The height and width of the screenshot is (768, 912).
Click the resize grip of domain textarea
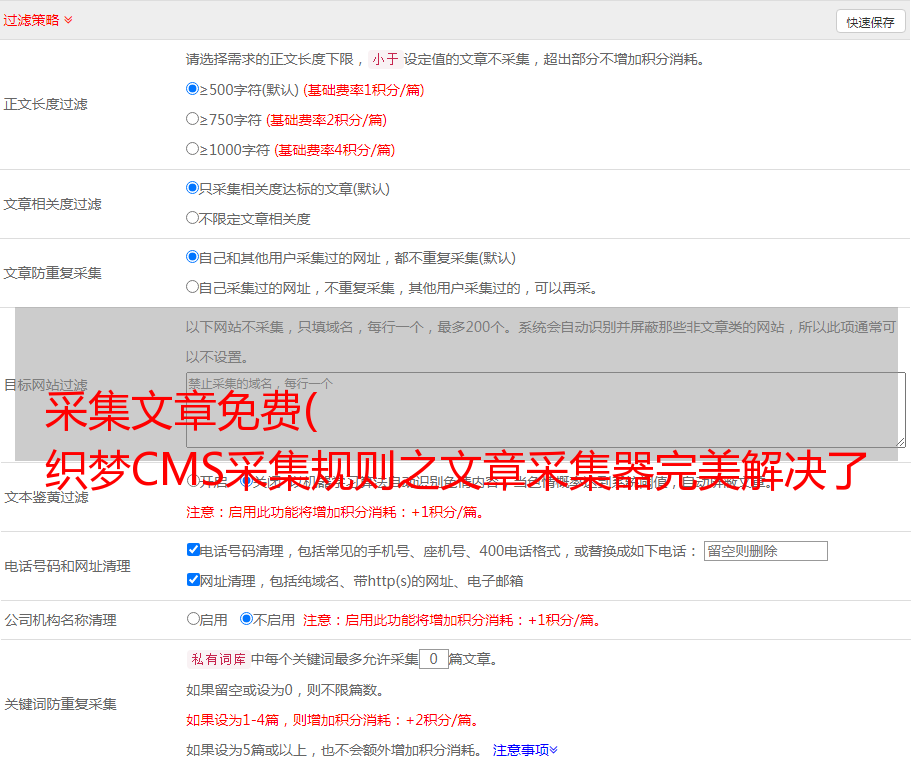[x=900, y=442]
